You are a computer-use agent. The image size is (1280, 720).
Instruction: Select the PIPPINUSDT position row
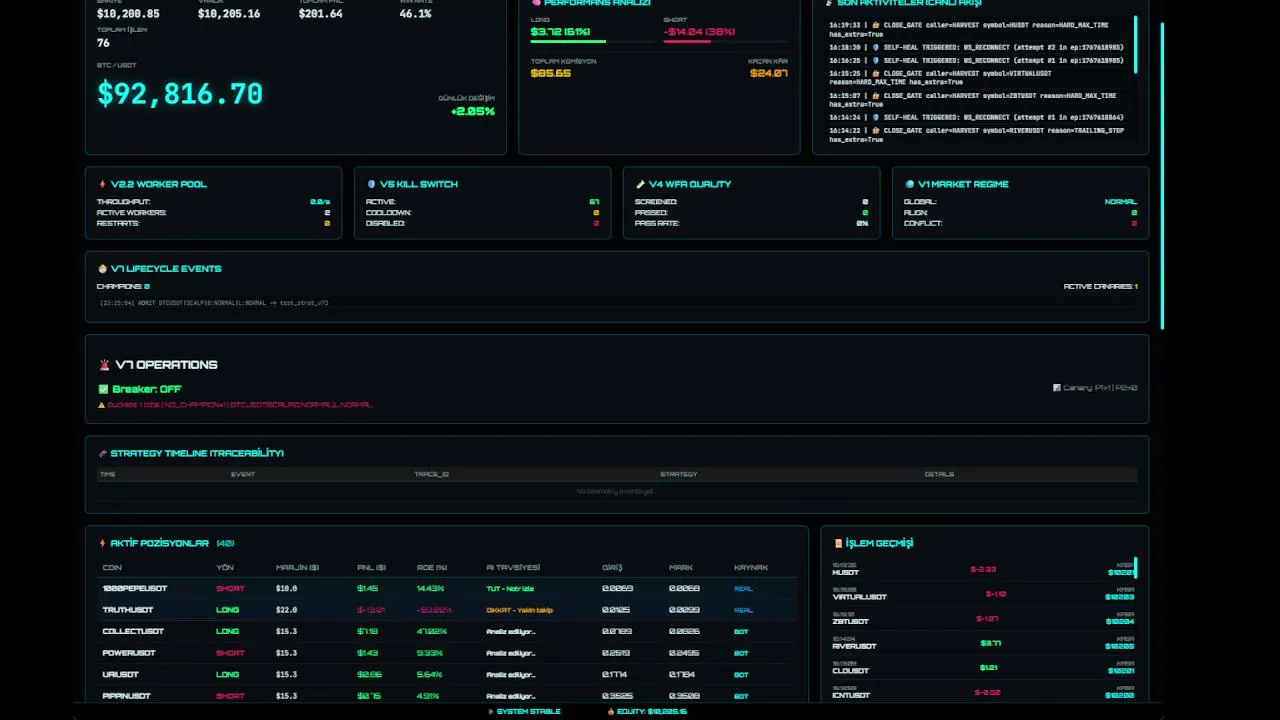pos(447,696)
